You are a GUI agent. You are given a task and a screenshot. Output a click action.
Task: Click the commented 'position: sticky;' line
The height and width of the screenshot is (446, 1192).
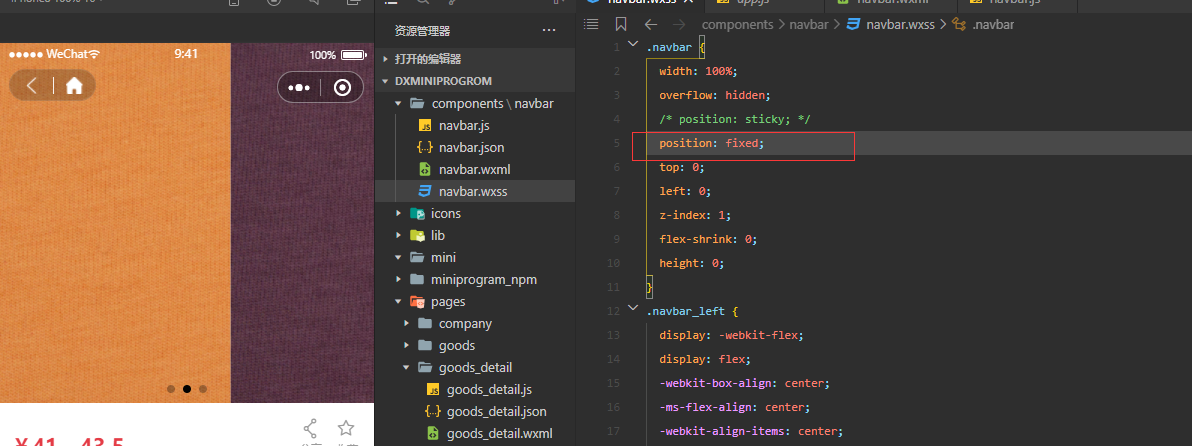[x=735, y=119]
